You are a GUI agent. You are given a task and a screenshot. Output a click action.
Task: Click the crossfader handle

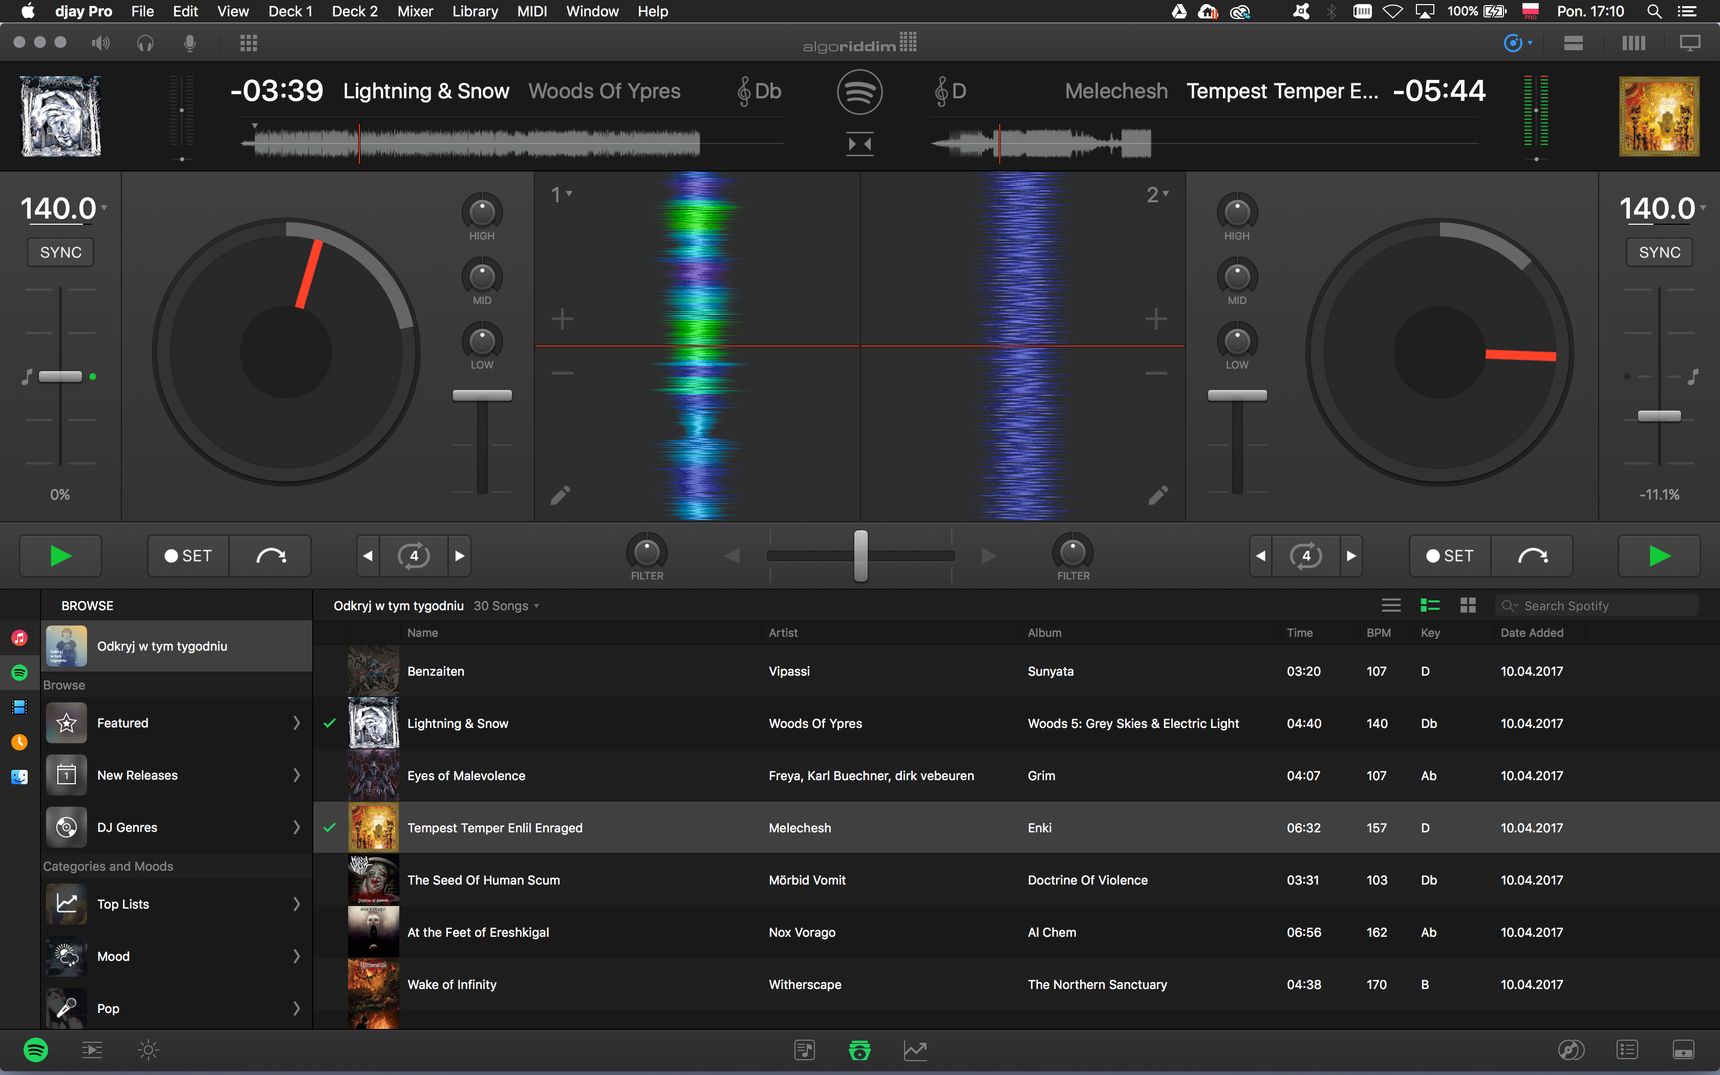click(860, 556)
